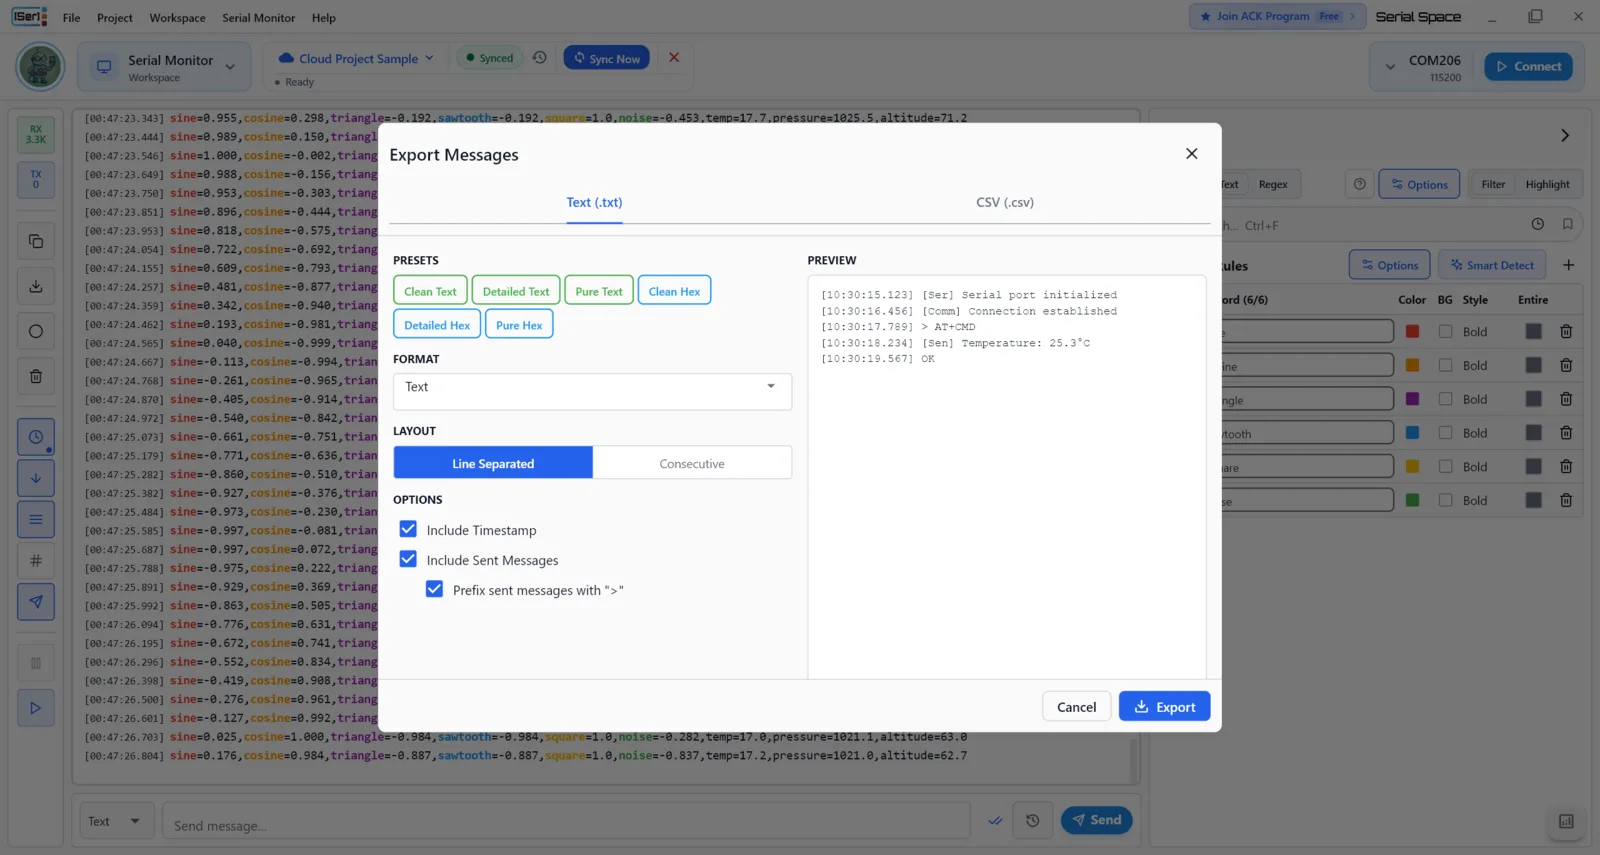This screenshot has width=1600, height=855.
Task: Open the Workspace menu
Action: 177,17
